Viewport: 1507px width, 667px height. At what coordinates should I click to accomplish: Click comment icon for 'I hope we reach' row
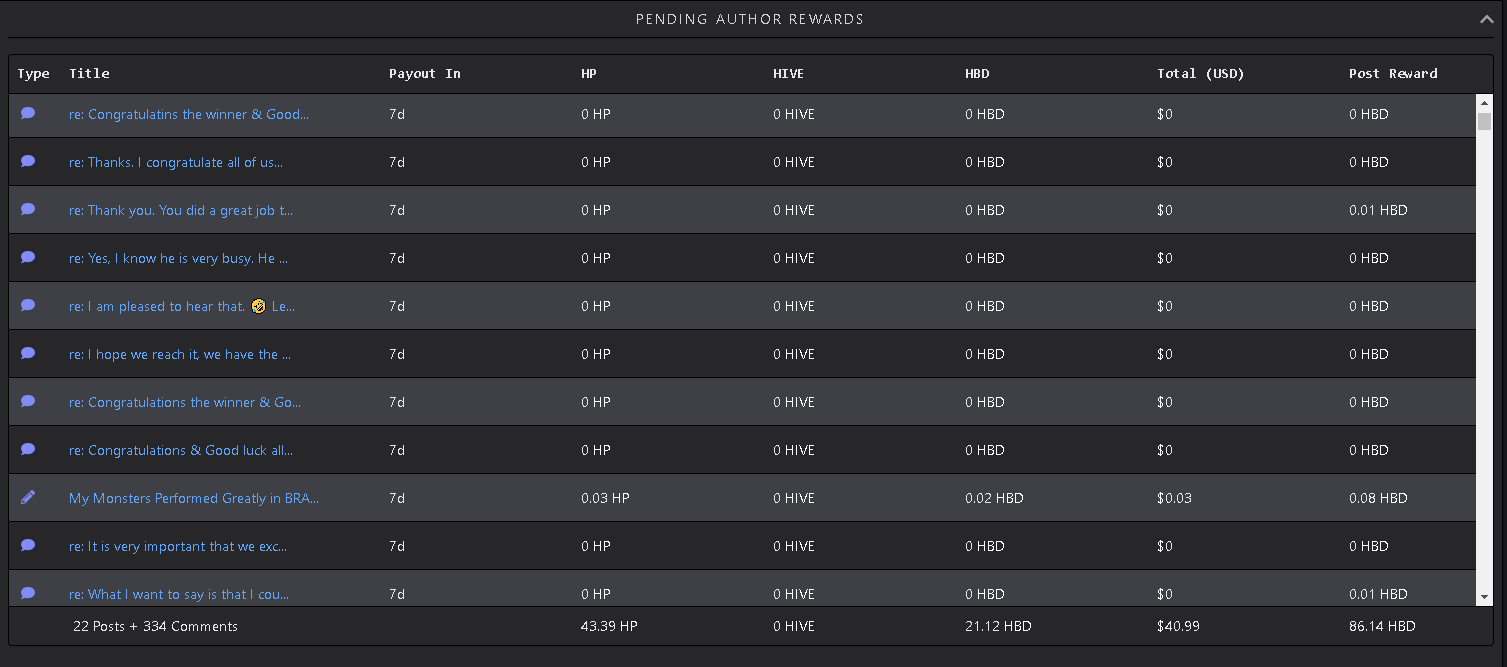coord(28,353)
